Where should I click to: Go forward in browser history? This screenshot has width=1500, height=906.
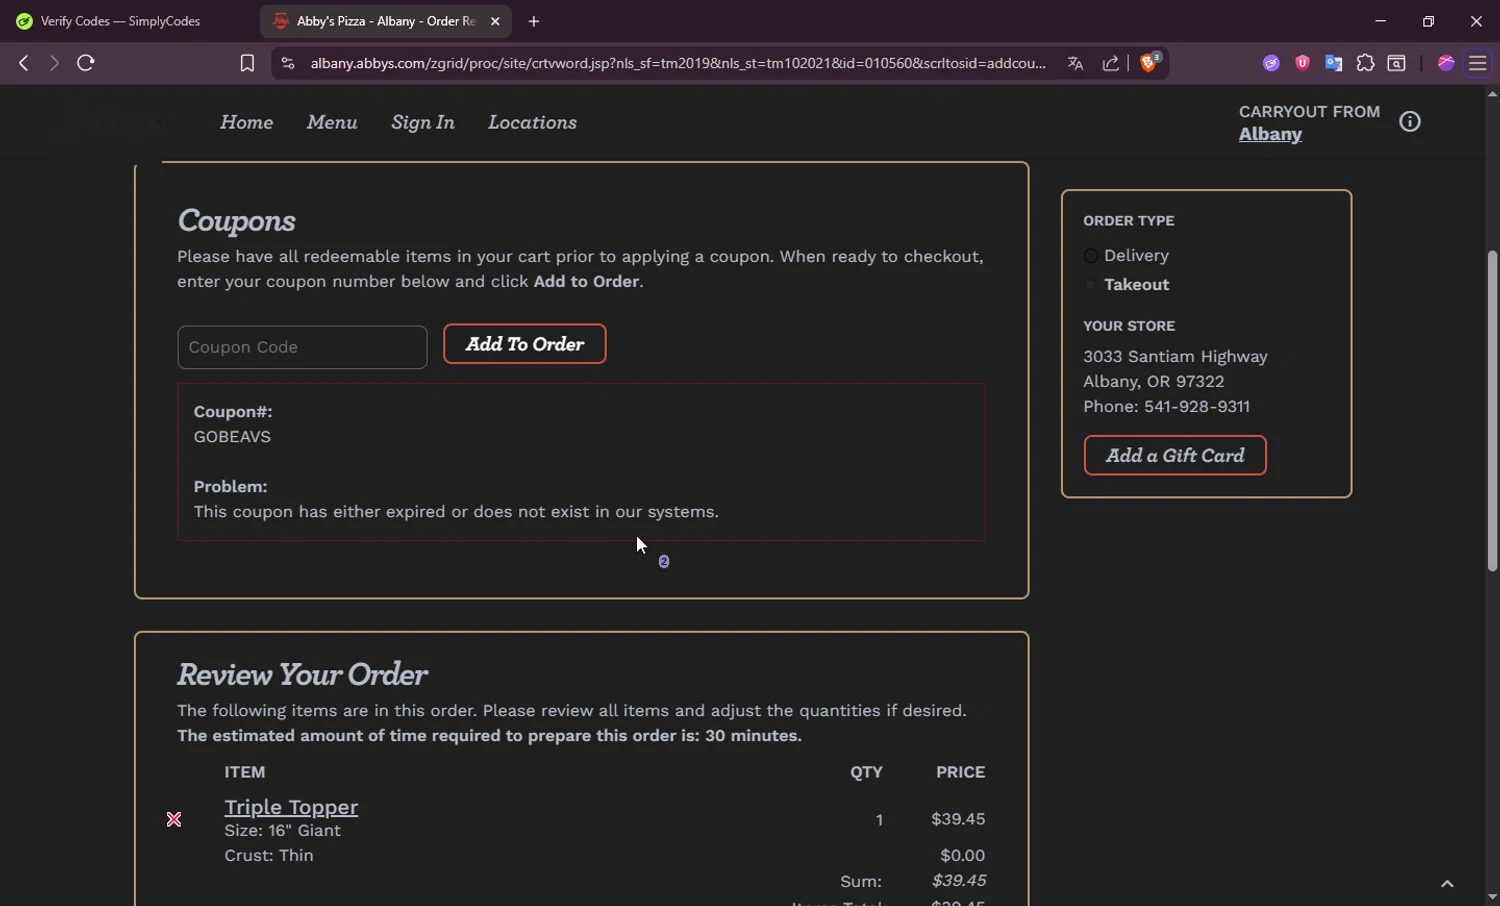tap(54, 63)
